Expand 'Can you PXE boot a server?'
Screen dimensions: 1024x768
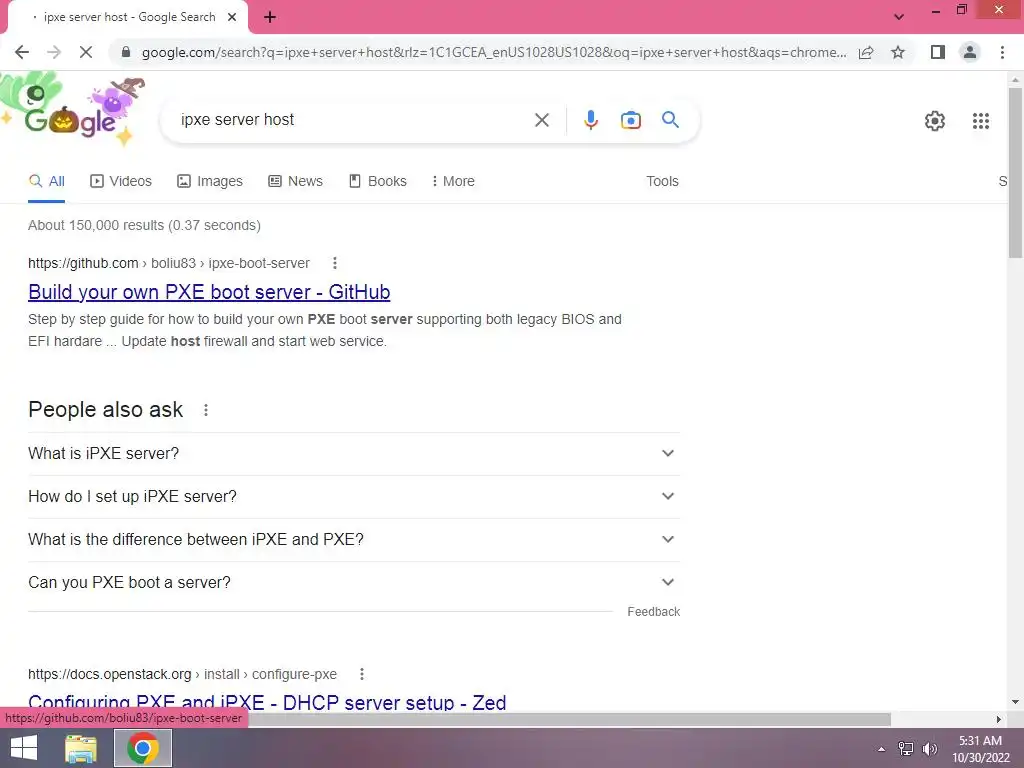click(354, 583)
